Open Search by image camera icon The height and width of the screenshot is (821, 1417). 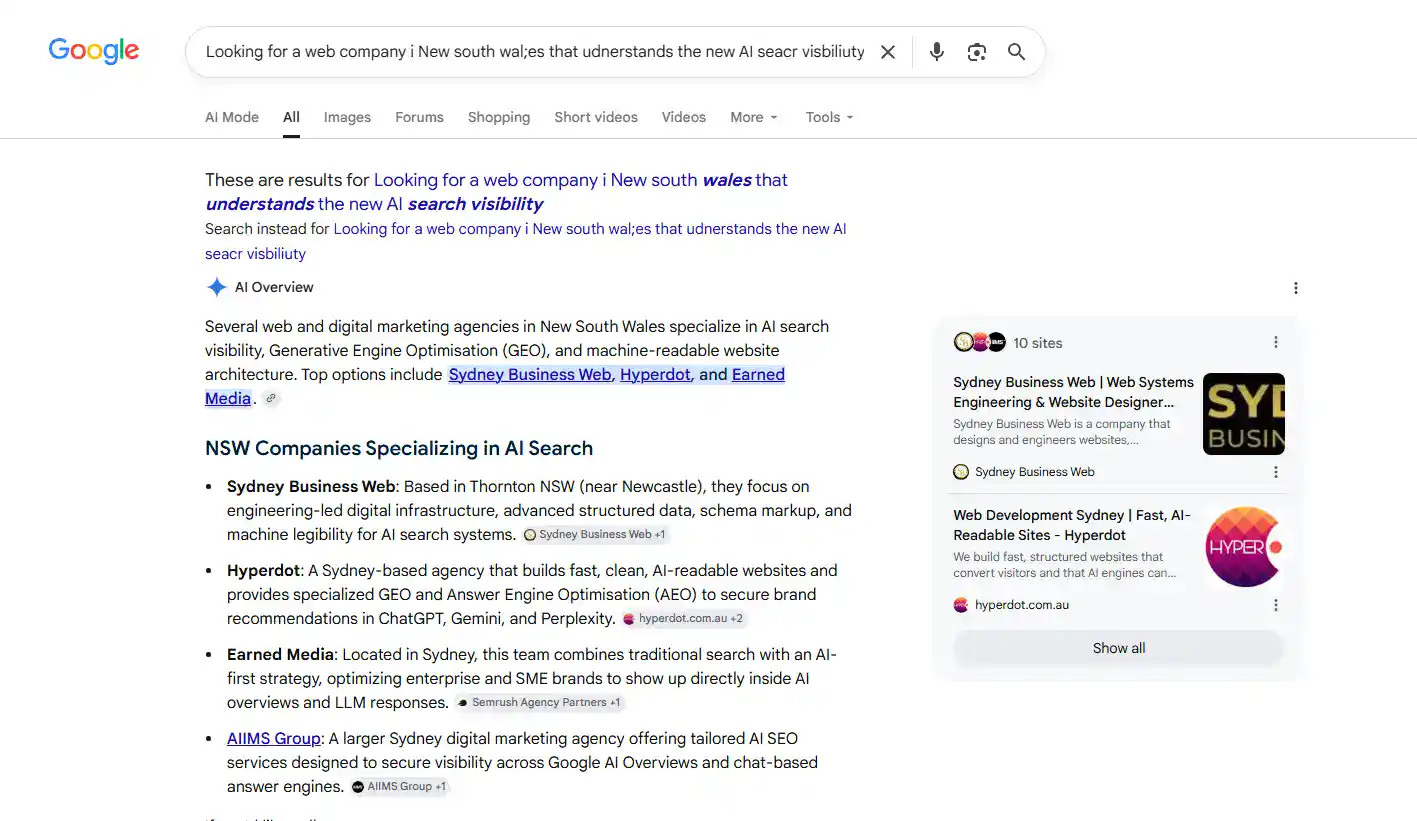977,52
